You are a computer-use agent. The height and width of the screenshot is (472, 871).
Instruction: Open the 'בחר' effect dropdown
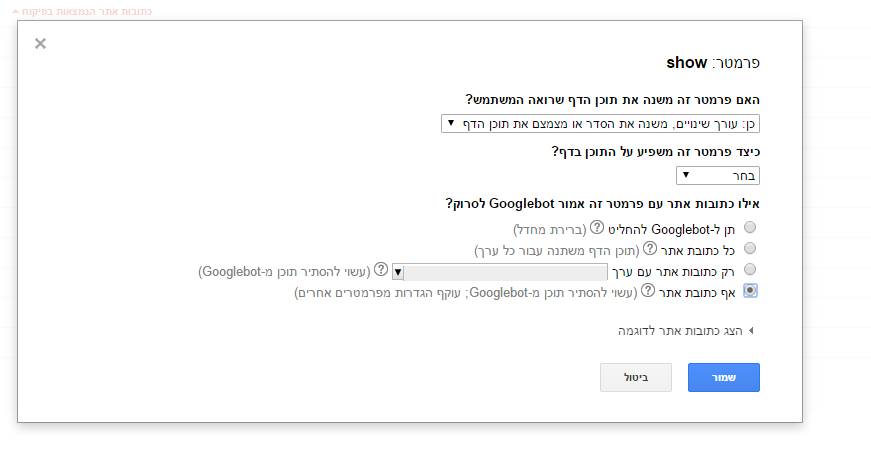(718, 175)
